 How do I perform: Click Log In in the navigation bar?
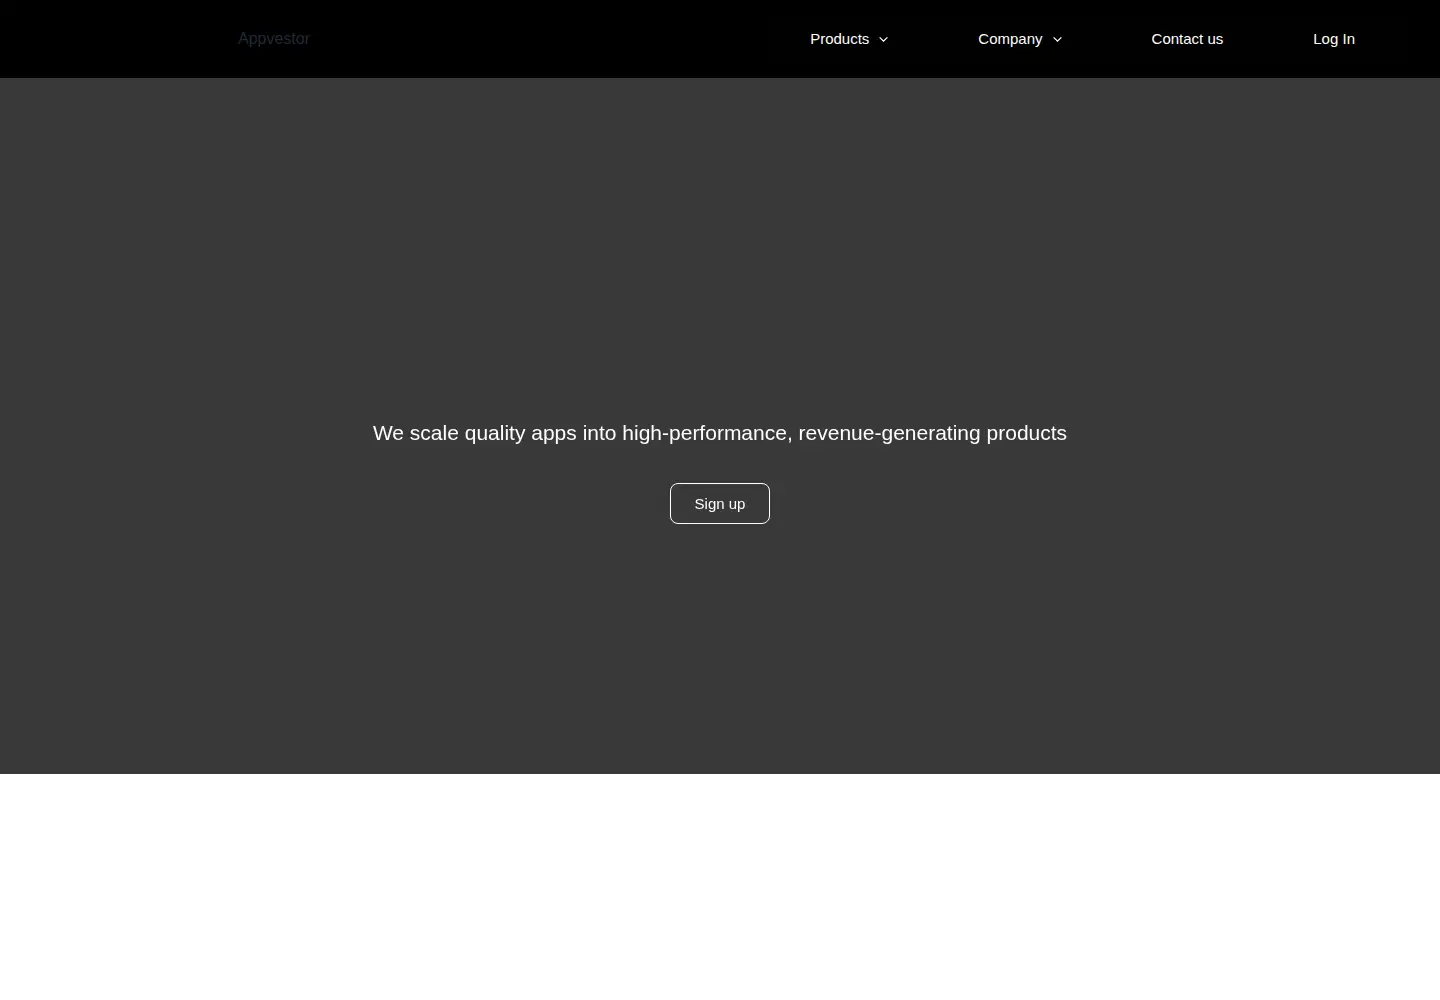tap(1334, 39)
